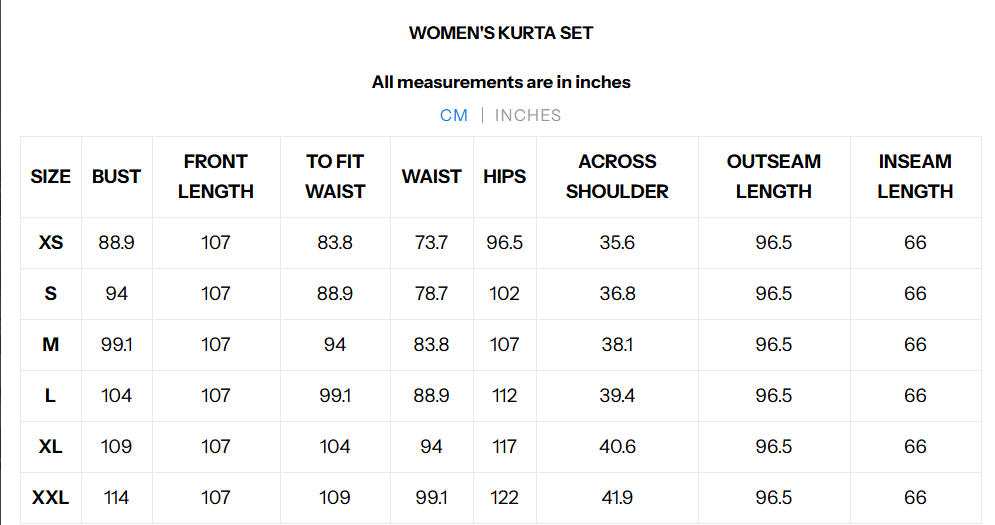The width and height of the screenshot is (995, 525).
Task: Select the XXL size row label
Action: [x=51, y=498]
